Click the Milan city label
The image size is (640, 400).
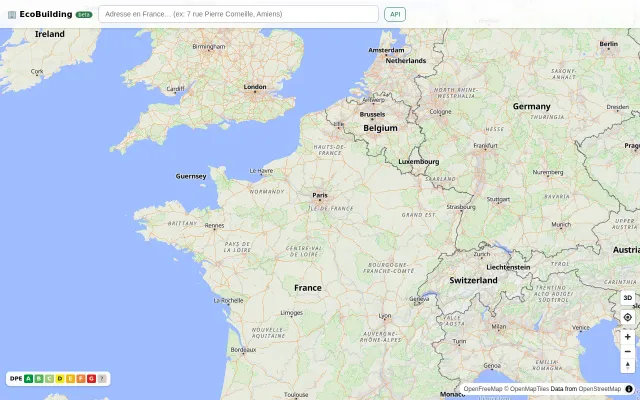[x=499, y=327]
